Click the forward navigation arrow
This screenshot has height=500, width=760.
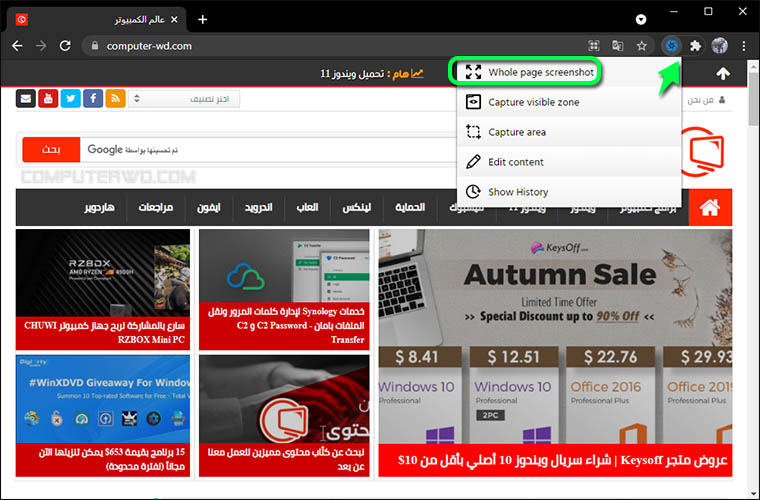pyautogui.click(x=41, y=46)
